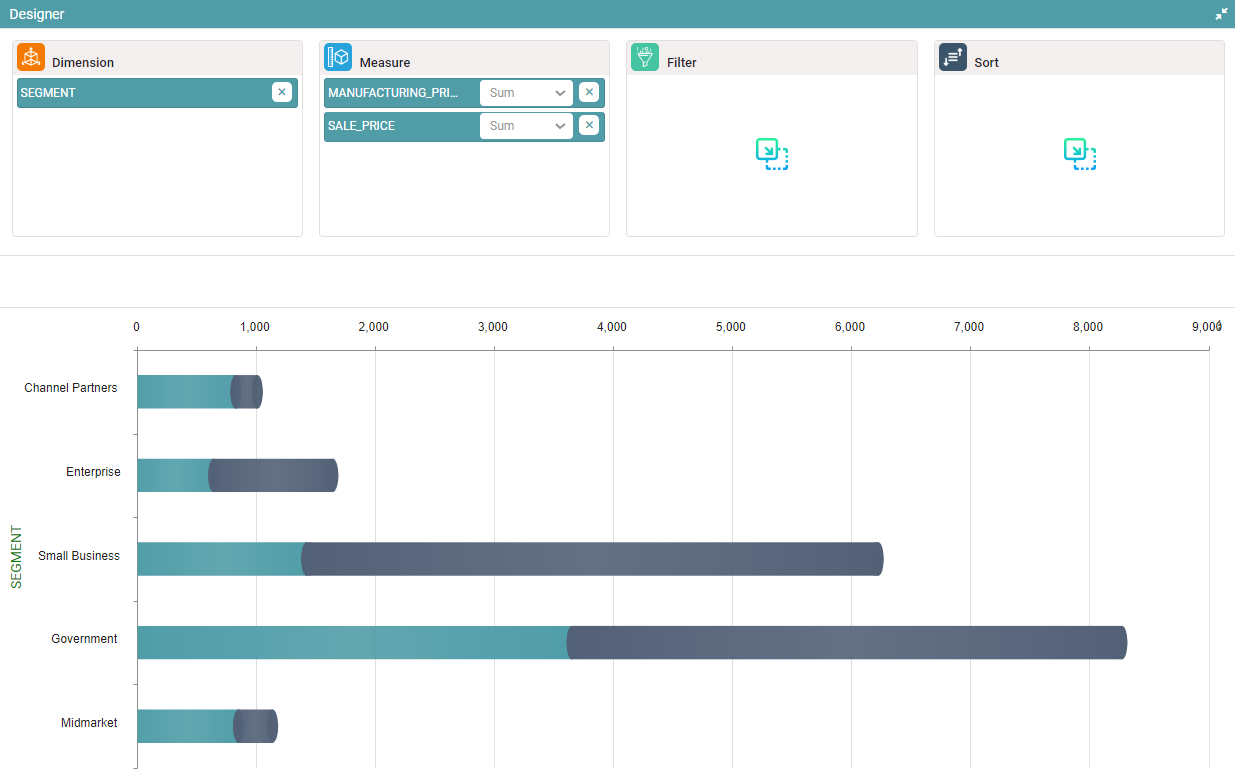This screenshot has height=775, width=1235.
Task: Click the 8,000 axis tick label
Action: [x=1088, y=327]
